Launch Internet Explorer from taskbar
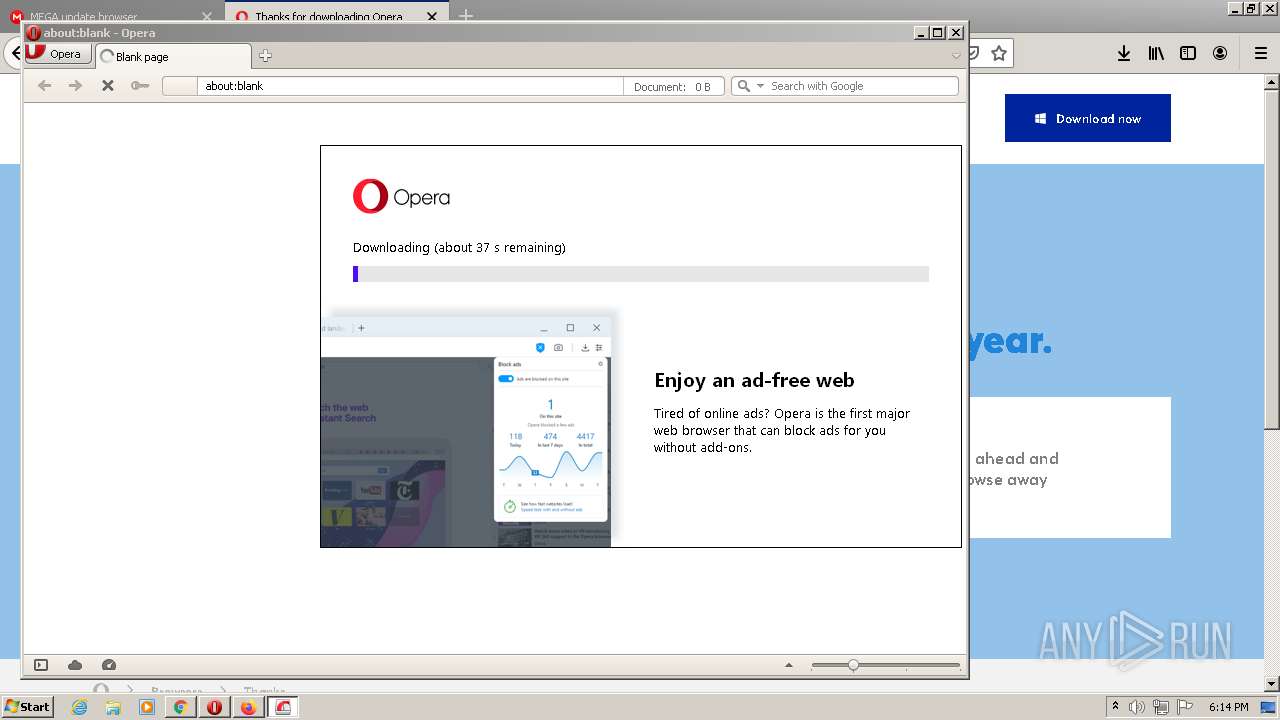This screenshot has width=1280, height=720. coord(79,707)
